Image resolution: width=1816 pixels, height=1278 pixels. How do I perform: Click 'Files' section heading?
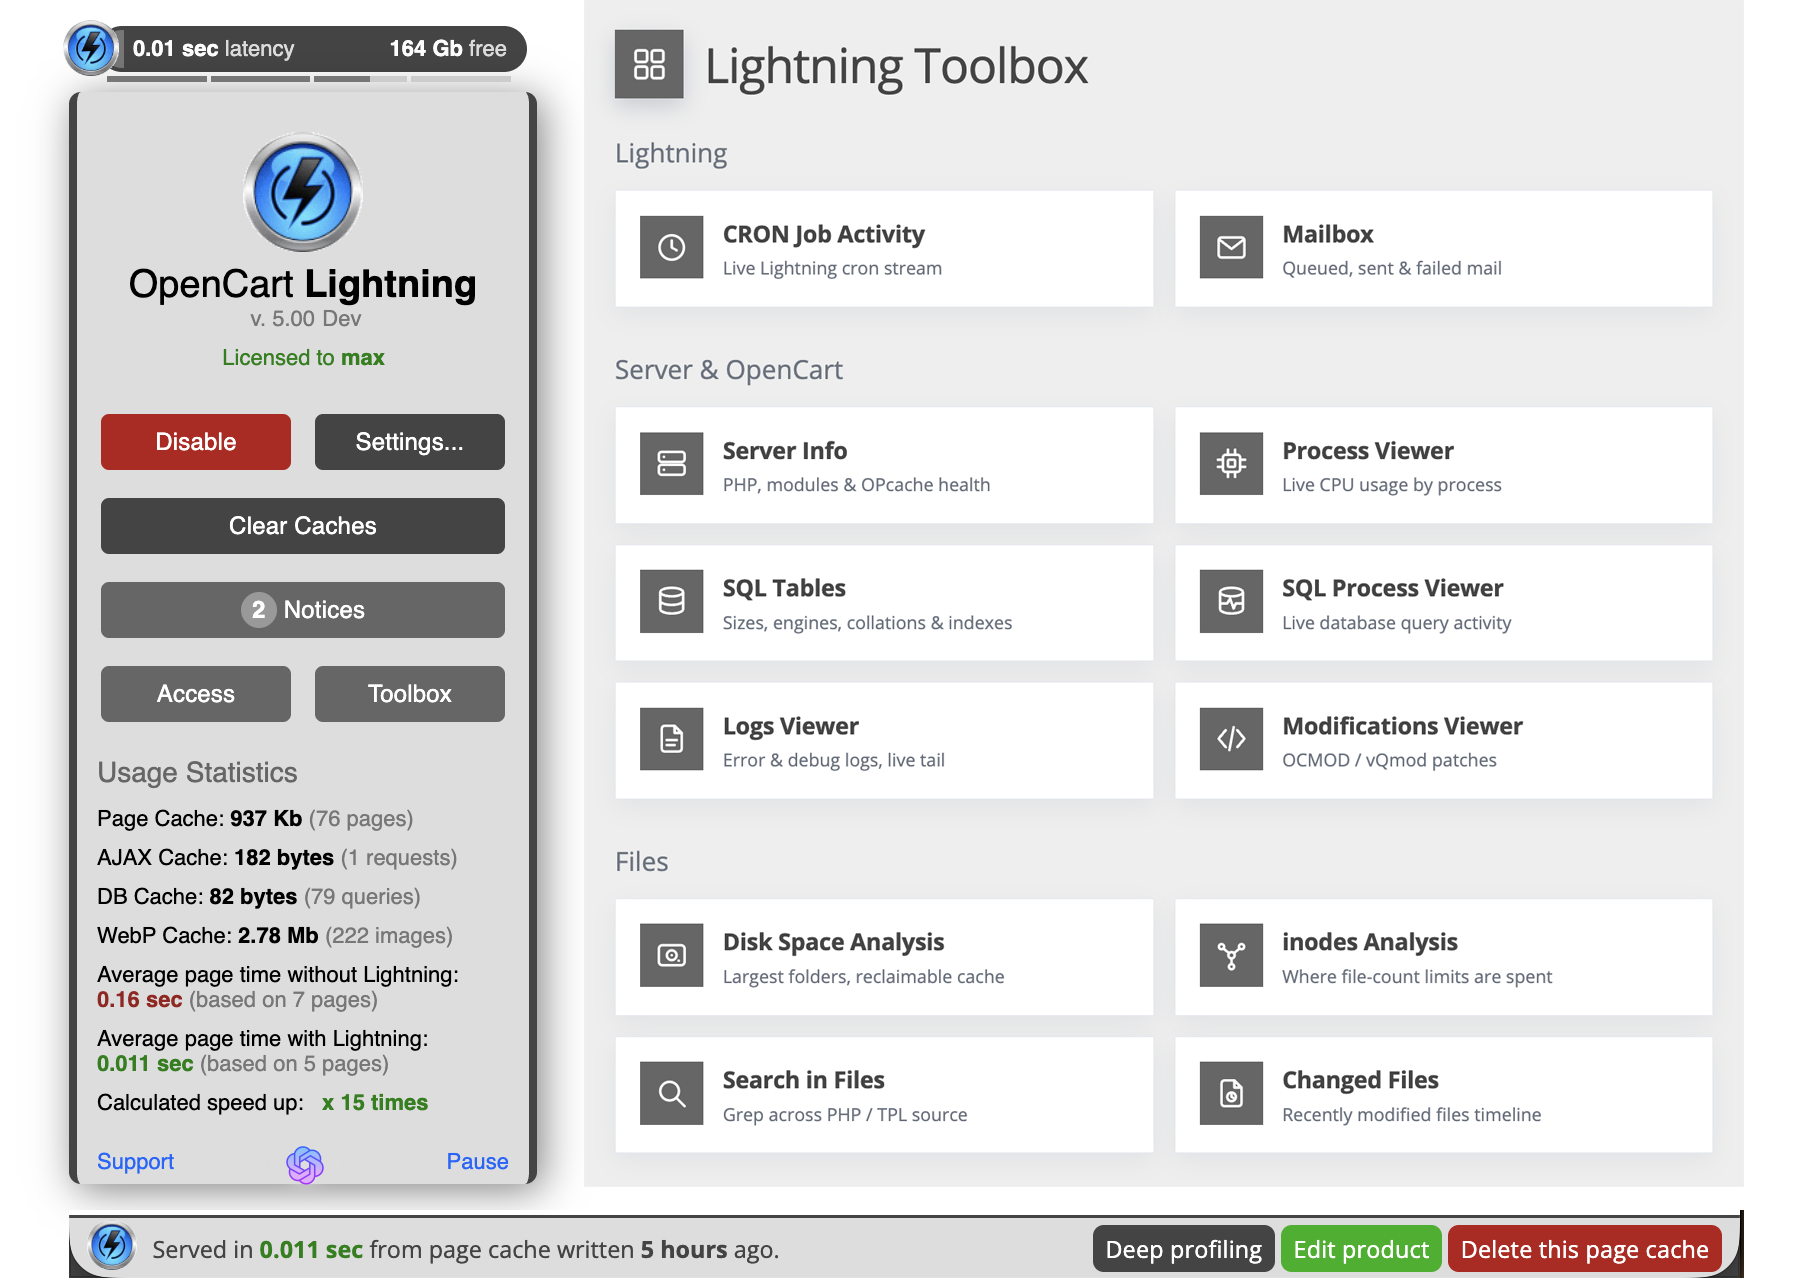pos(641,861)
